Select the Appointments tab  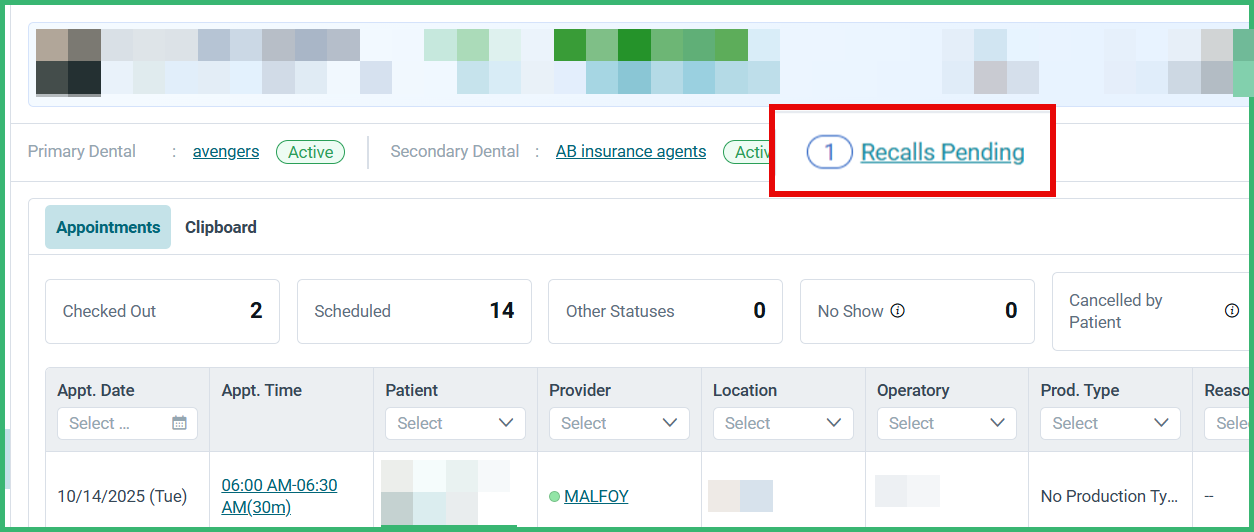[x=108, y=227]
